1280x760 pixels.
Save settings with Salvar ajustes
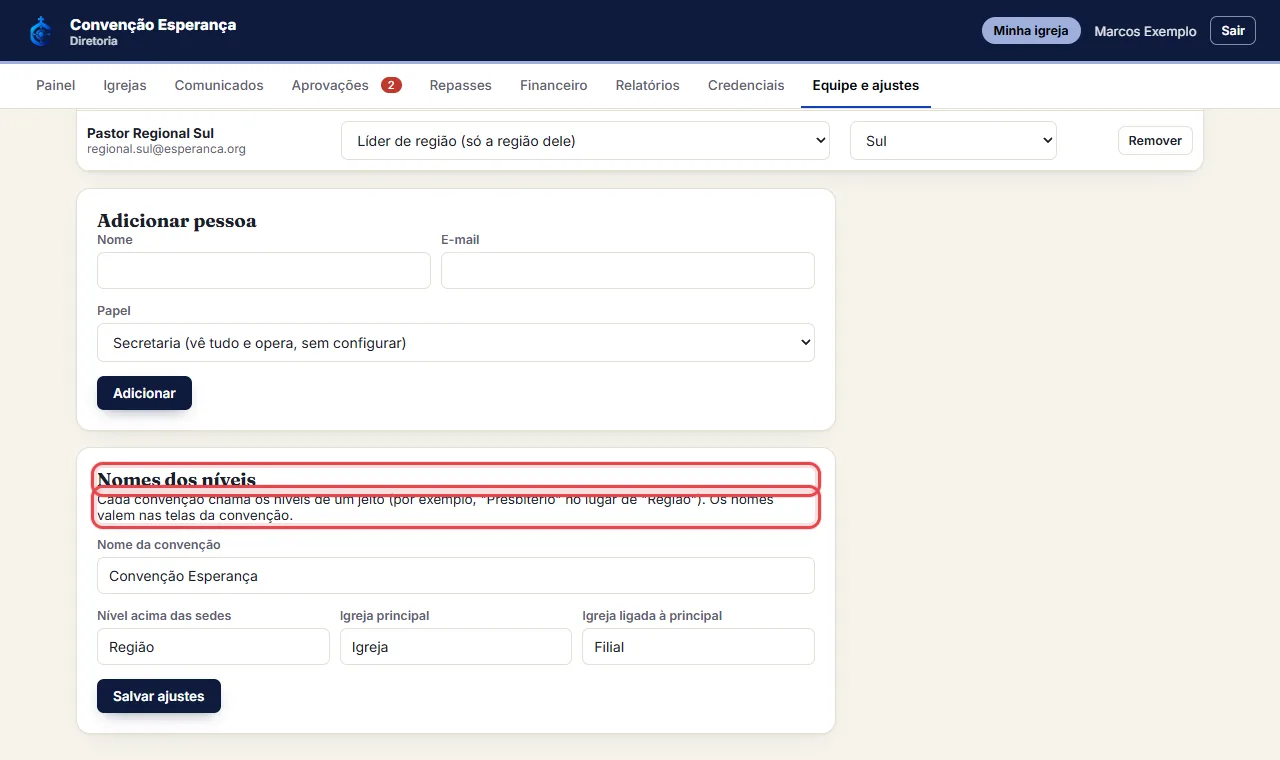tap(159, 696)
